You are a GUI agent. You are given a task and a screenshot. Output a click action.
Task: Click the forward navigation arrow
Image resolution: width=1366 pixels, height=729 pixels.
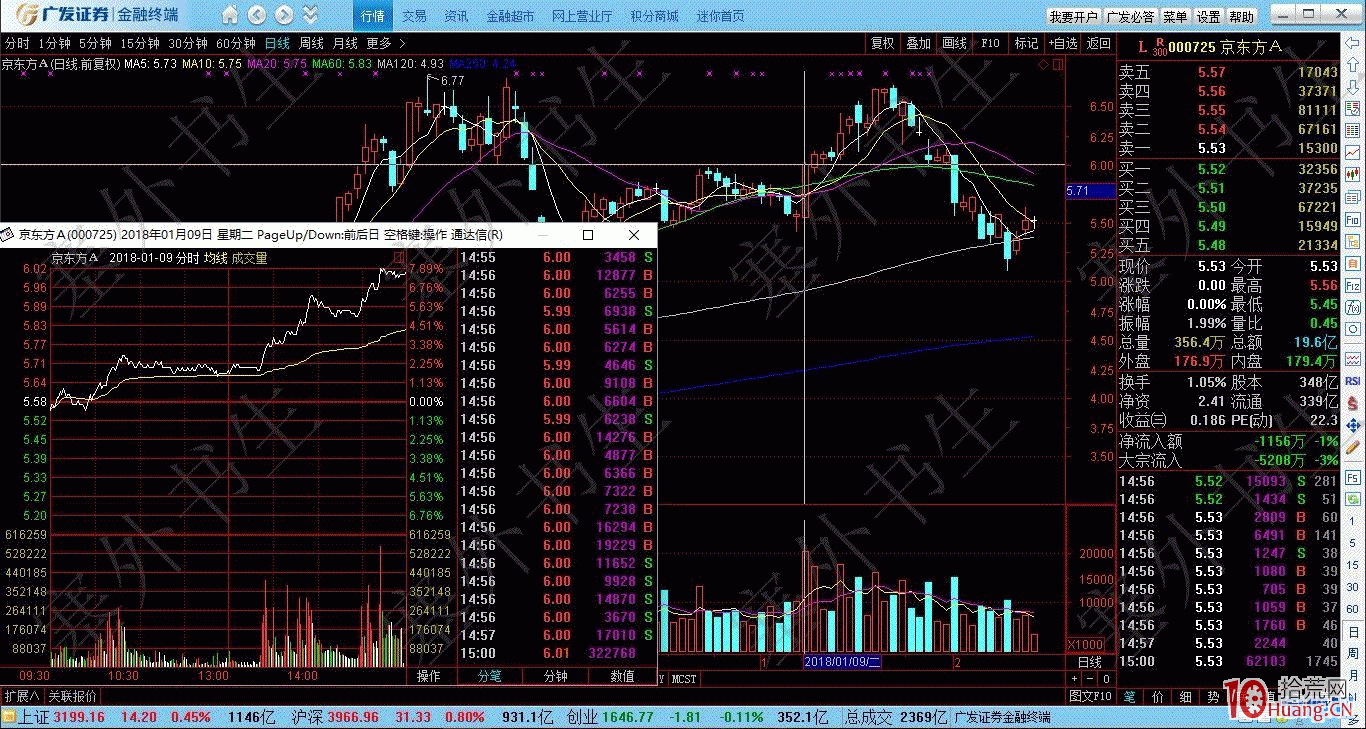(284, 15)
